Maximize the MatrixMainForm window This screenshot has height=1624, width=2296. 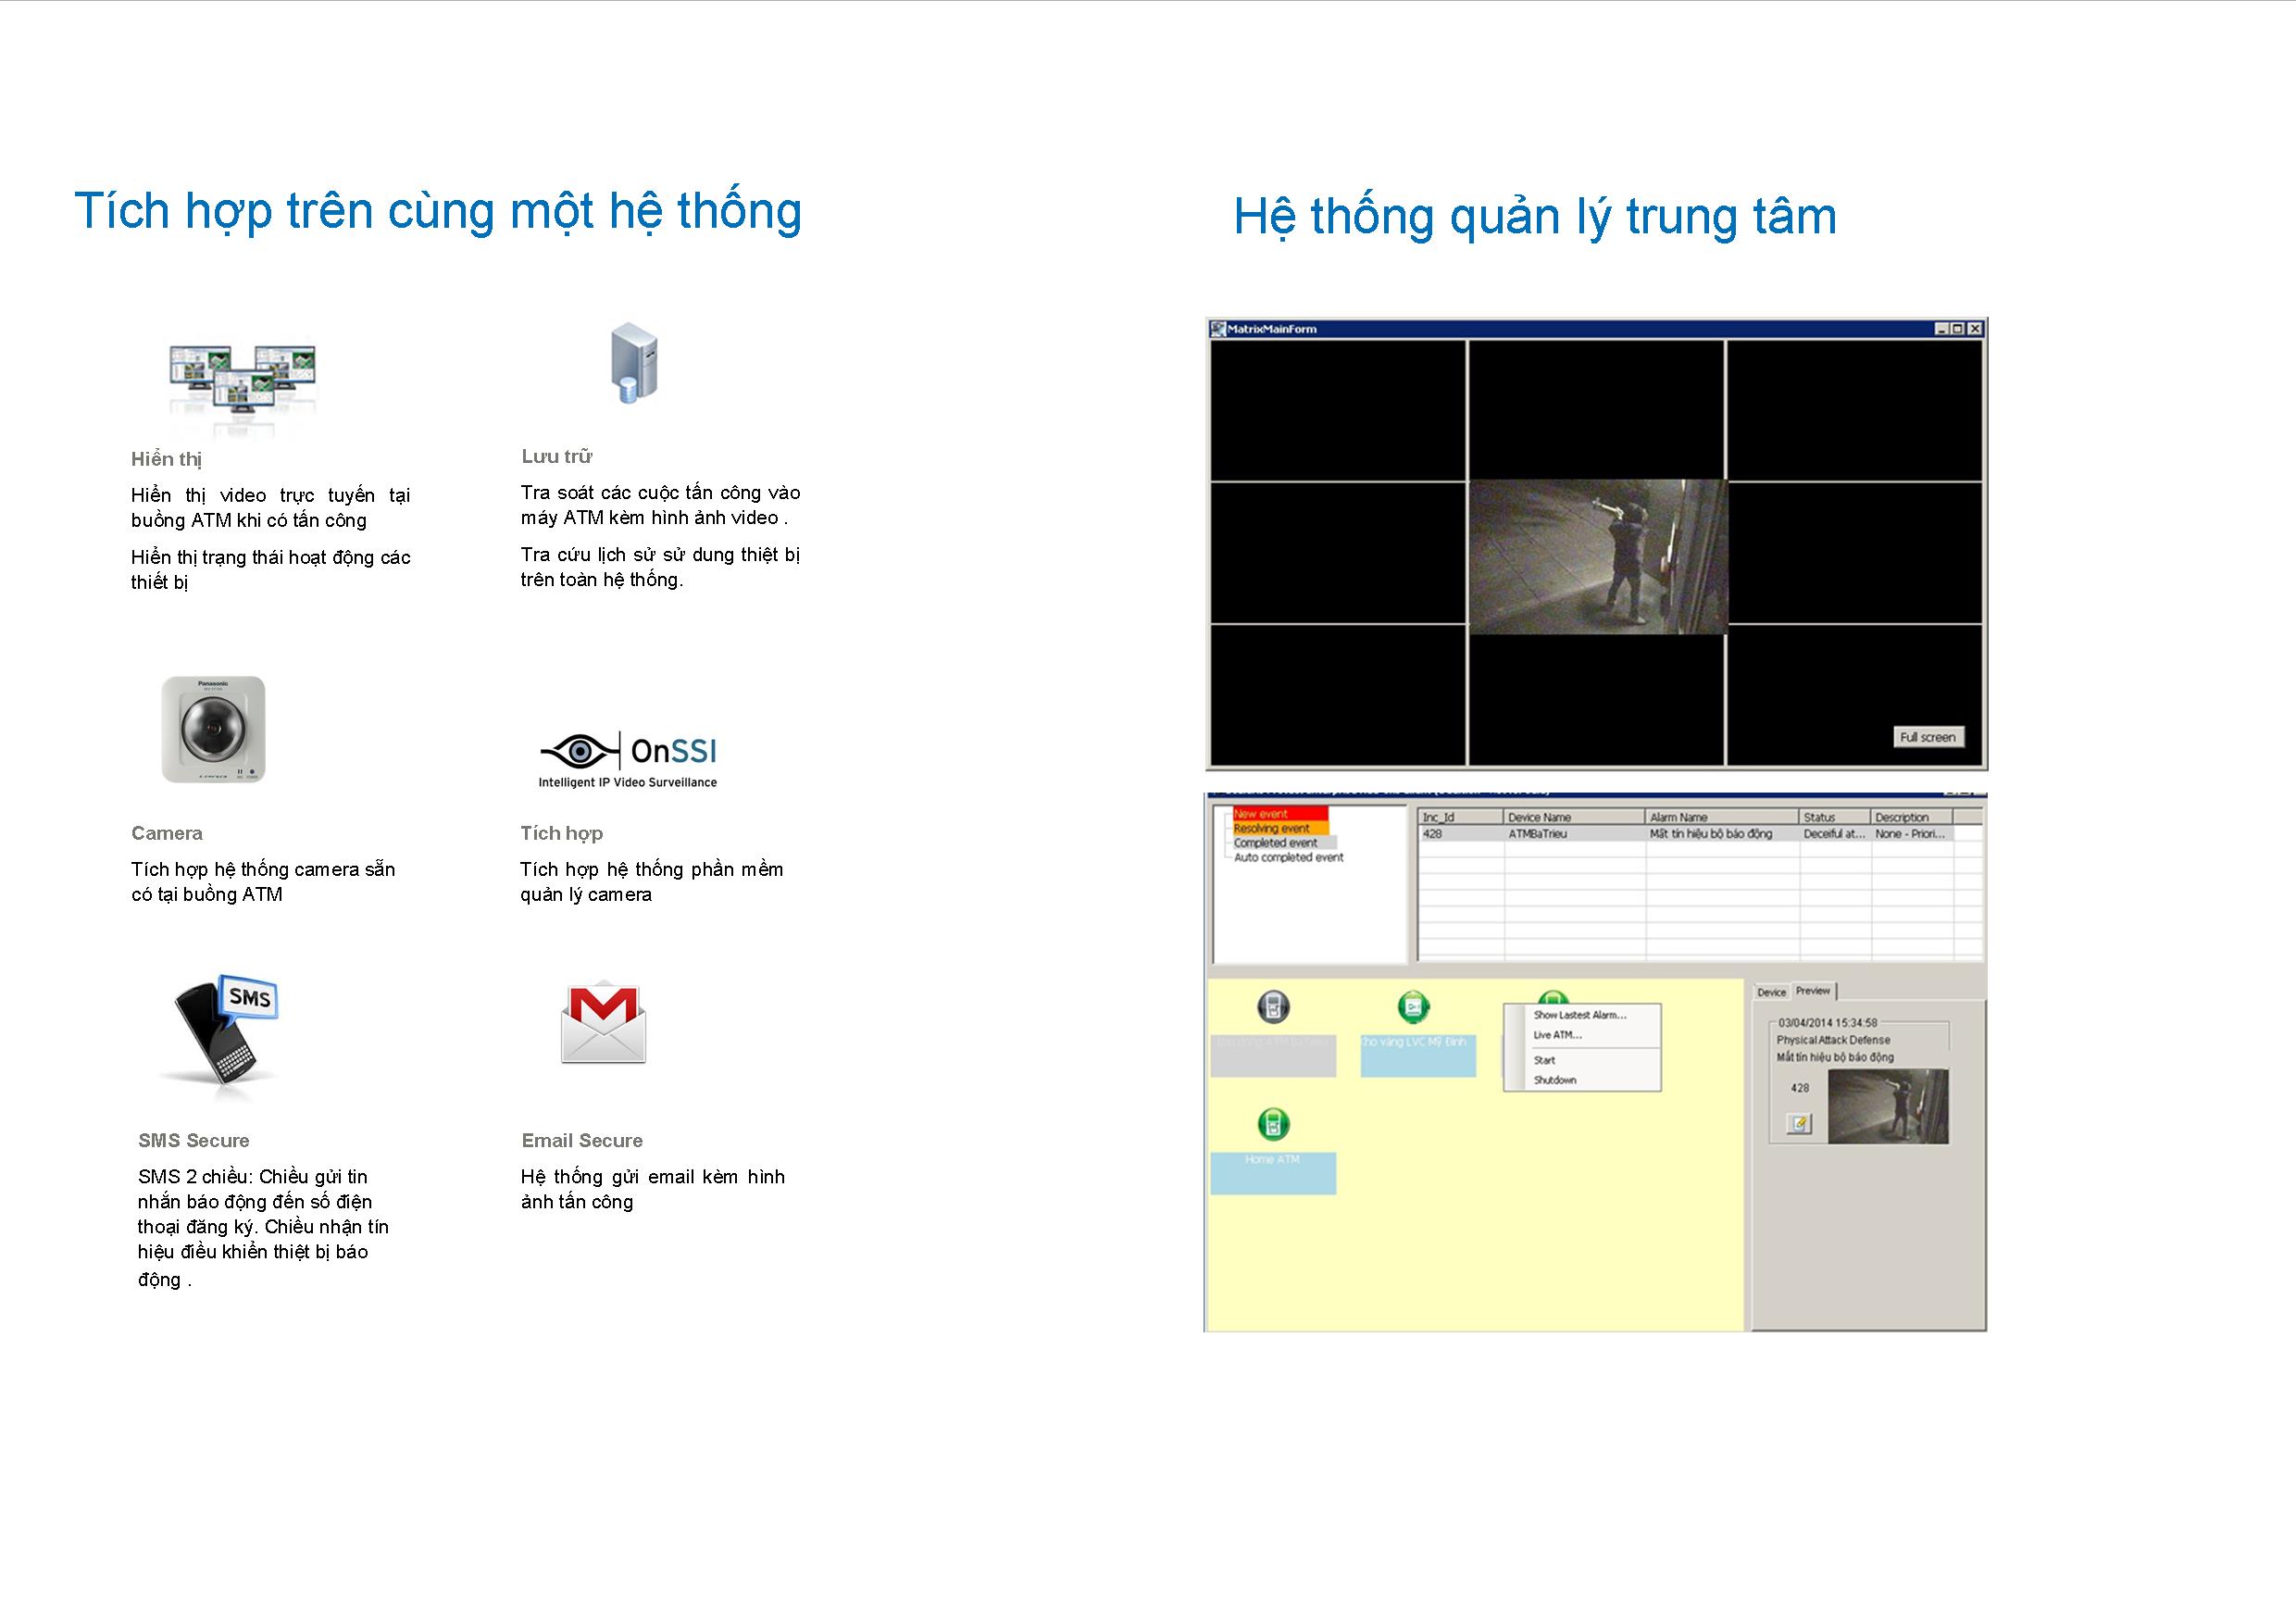pos(1958,329)
